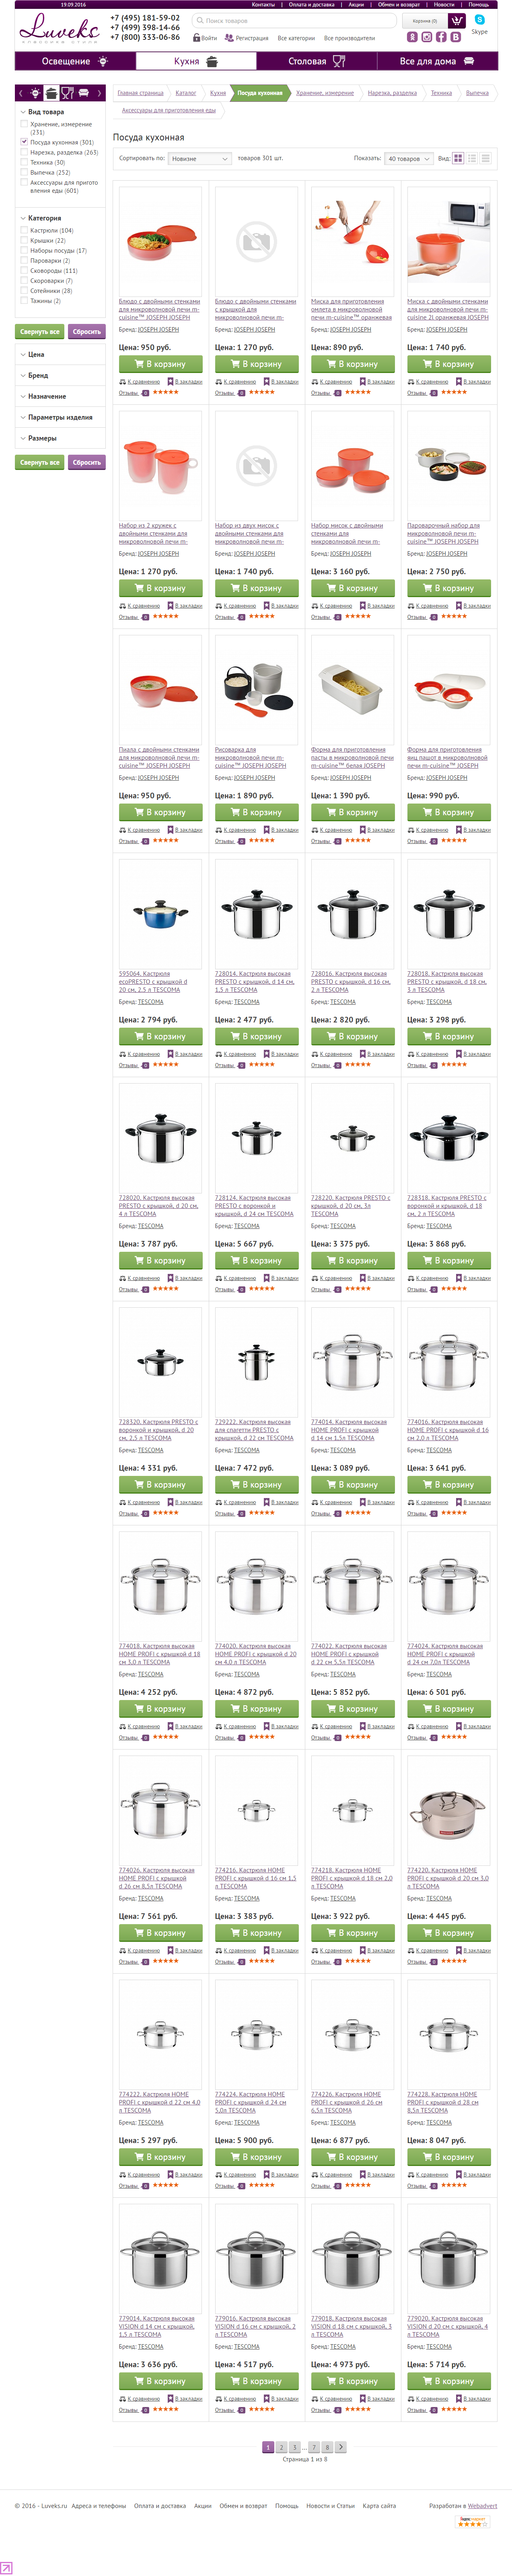Expand the Цена filter section
This screenshot has height=2576, width=512.
(x=36, y=354)
